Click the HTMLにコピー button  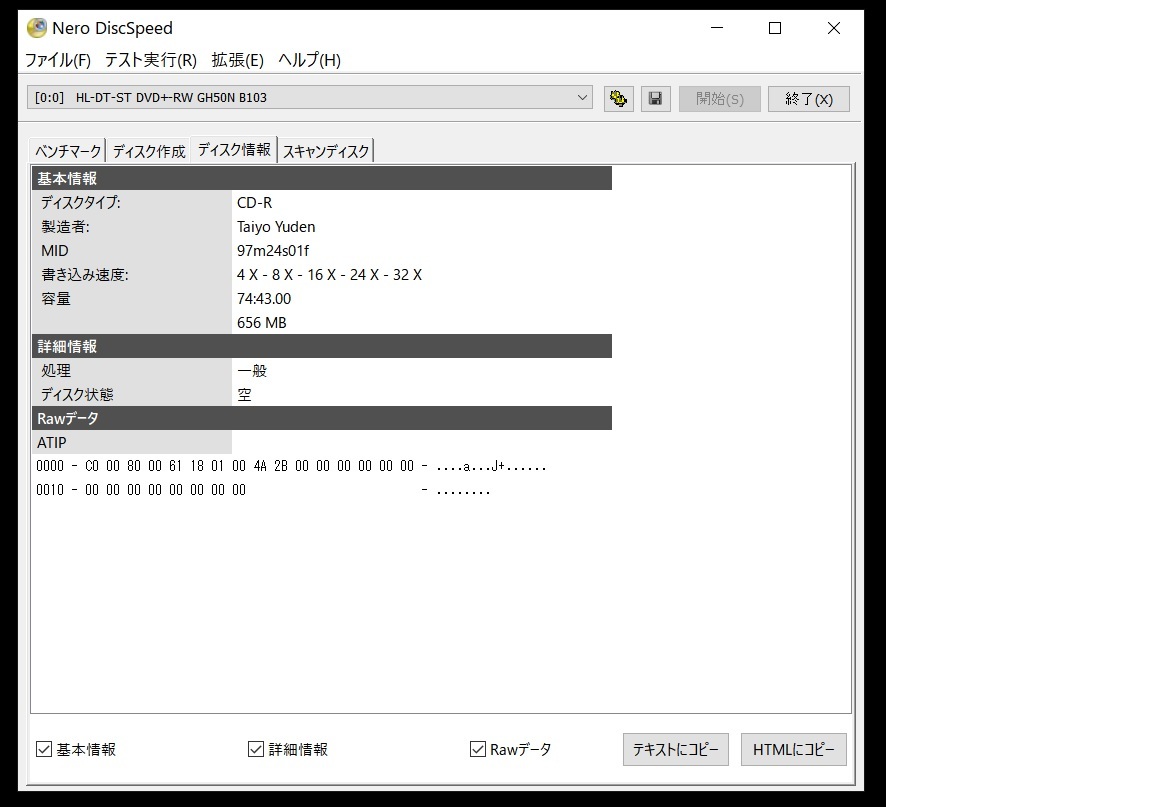pyautogui.click(x=793, y=750)
